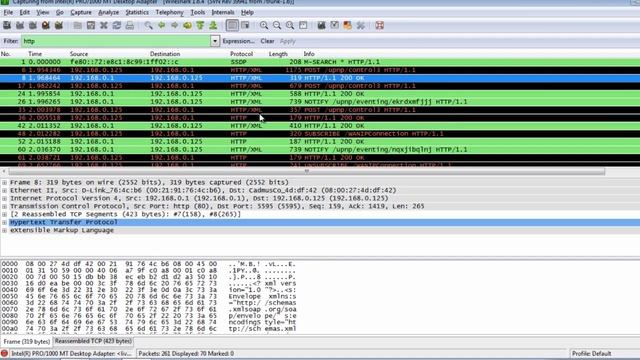Click the Expression... button
The height and width of the screenshot is (360, 640).
coord(238,41)
